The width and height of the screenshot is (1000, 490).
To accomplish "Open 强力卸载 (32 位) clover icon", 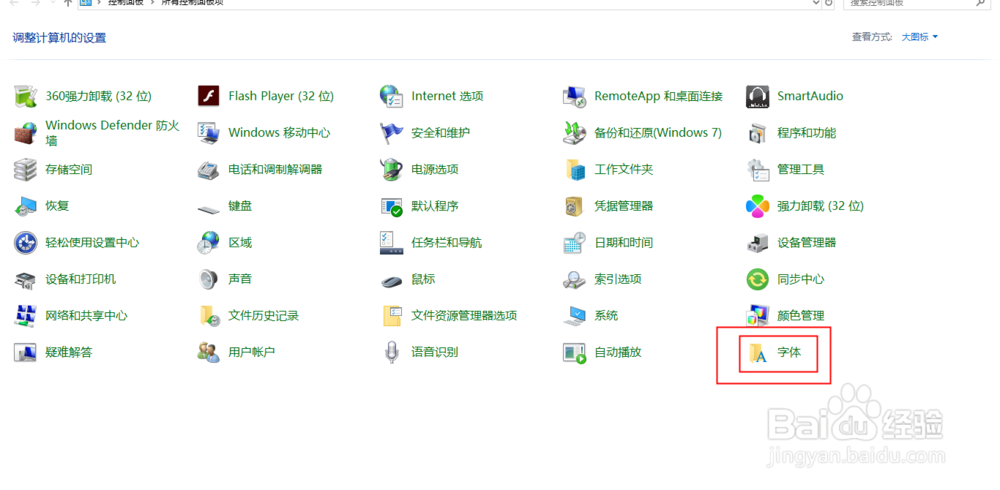I will point(757,206).
